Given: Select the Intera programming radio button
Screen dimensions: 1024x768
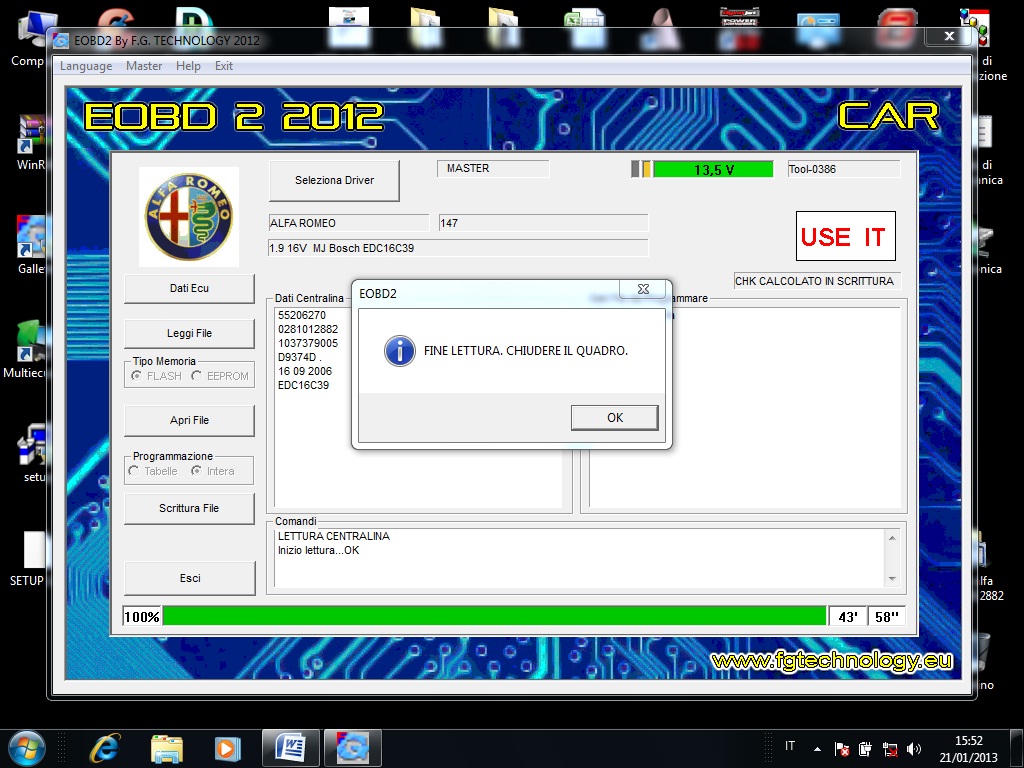Looking at the screenshot, I should 196,471.
